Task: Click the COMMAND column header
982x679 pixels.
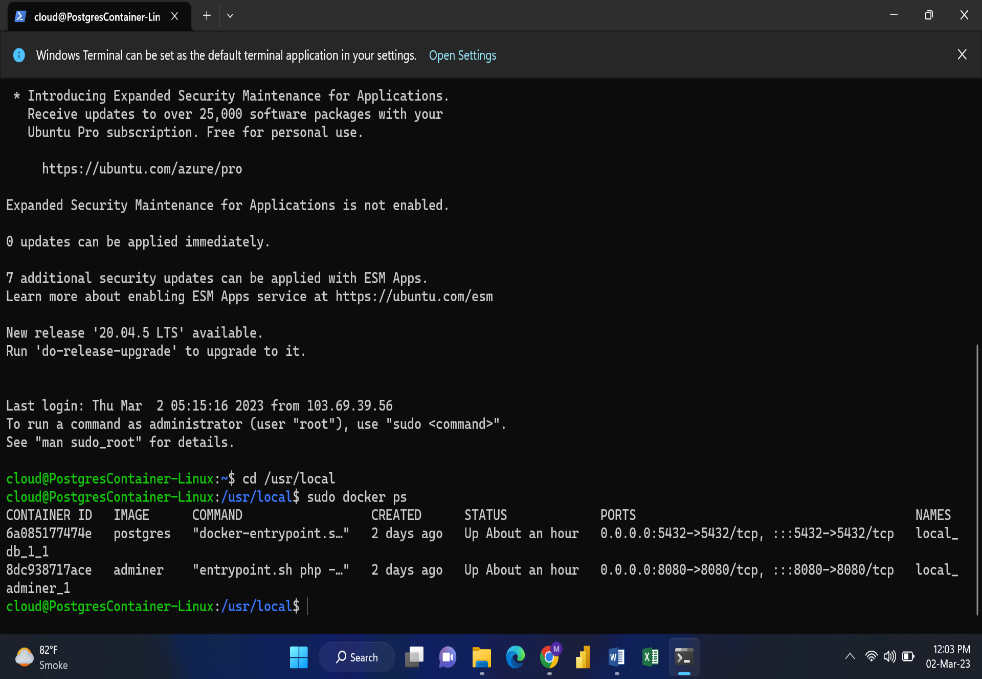Action: [x=217, y=516]
